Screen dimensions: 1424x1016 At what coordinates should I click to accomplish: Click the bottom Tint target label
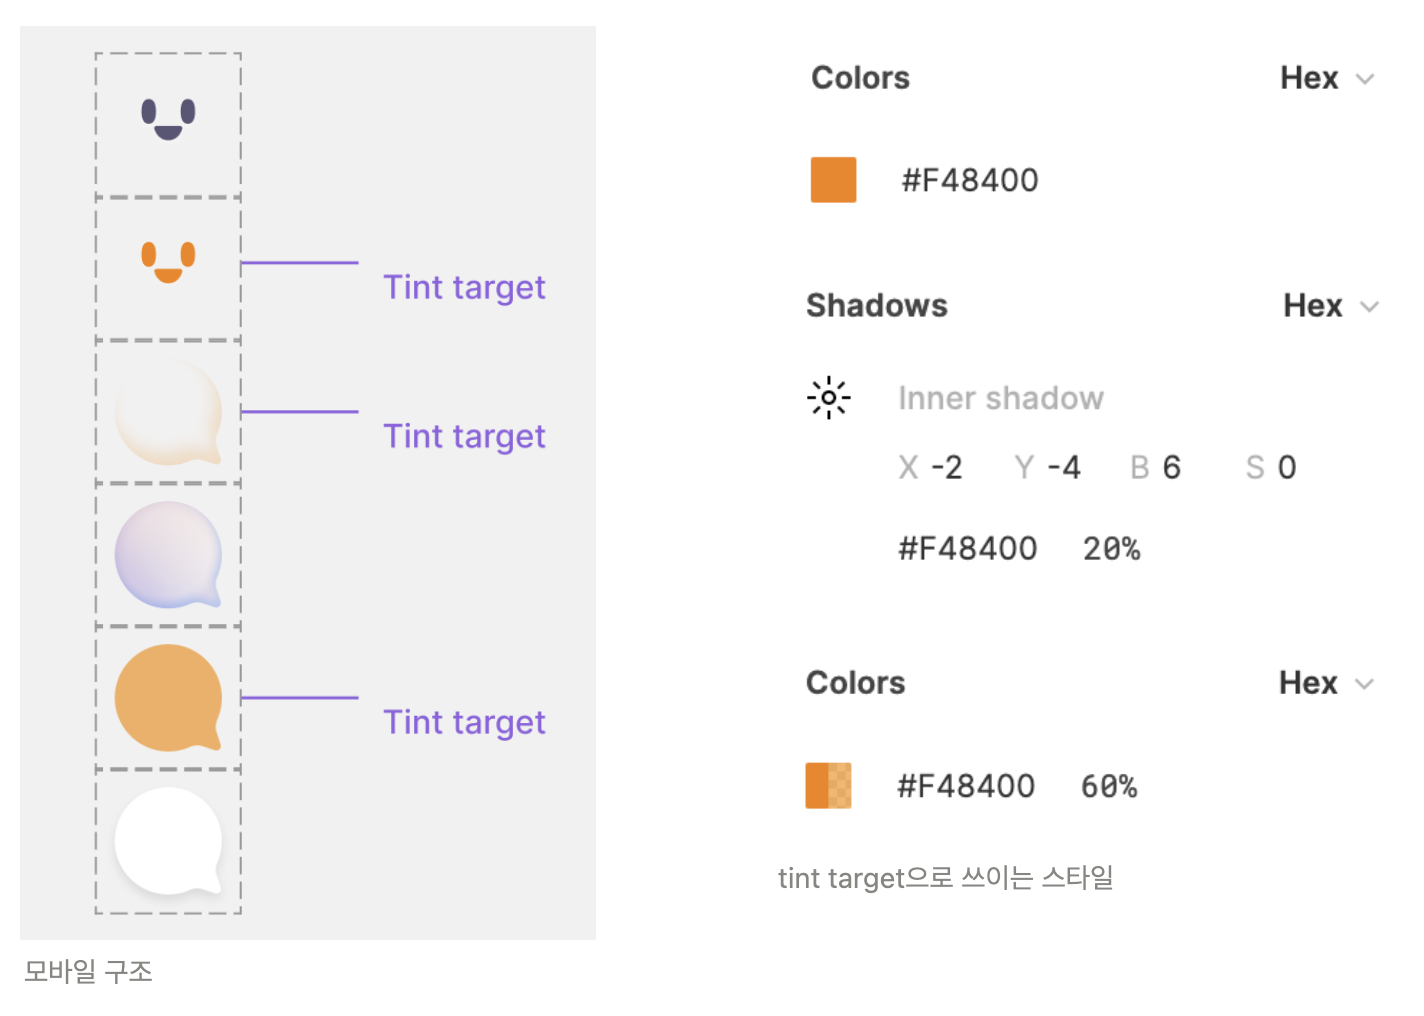click(464, 723)
